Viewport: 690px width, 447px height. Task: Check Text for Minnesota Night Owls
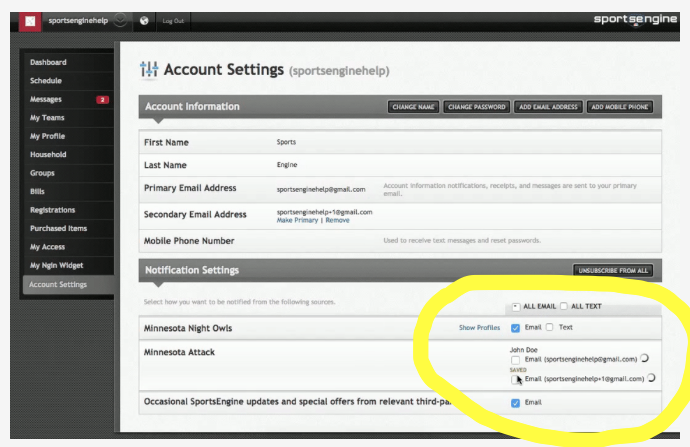[x=550, y=327]
